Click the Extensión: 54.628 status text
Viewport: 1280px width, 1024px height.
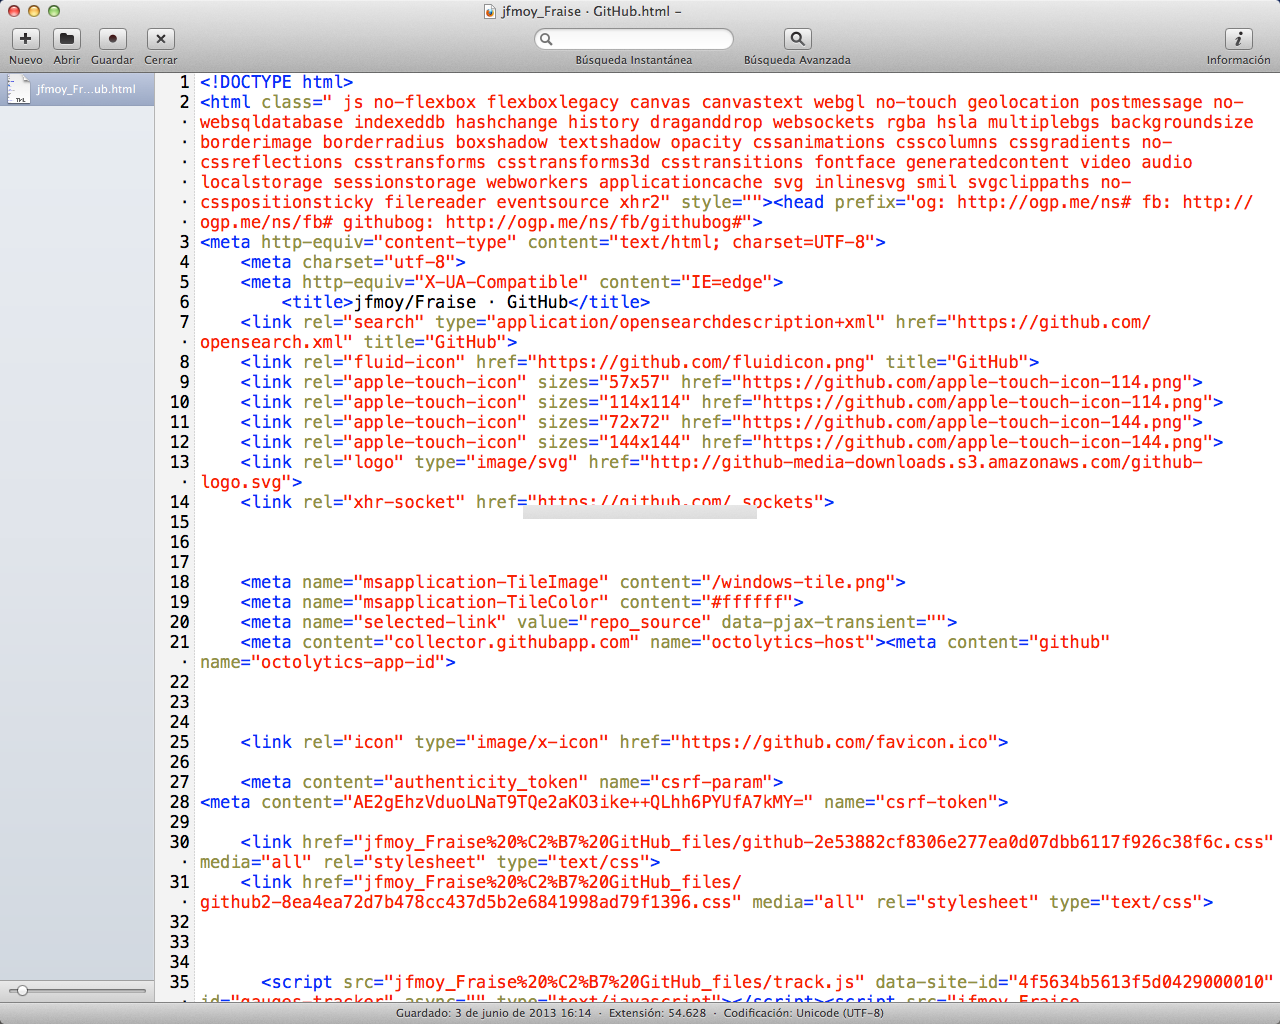click(657, 1013)
